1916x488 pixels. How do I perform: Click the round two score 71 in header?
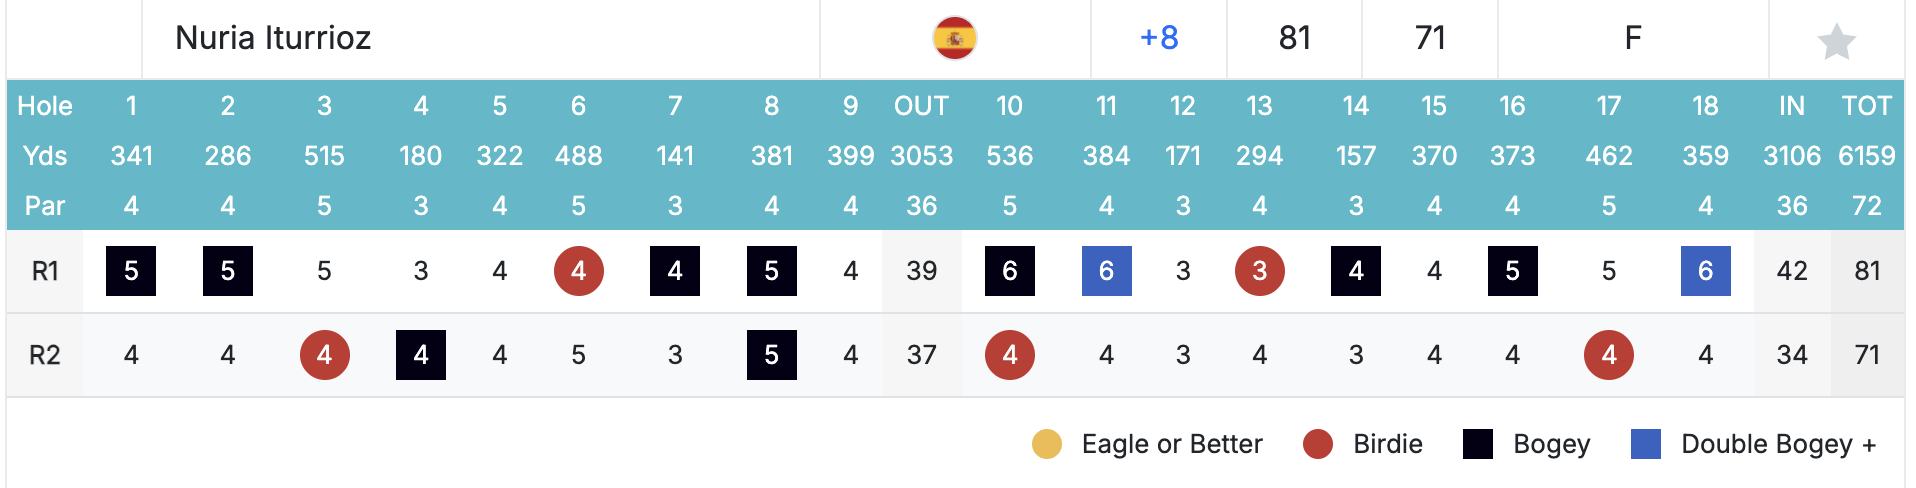tap(1430, 38)
